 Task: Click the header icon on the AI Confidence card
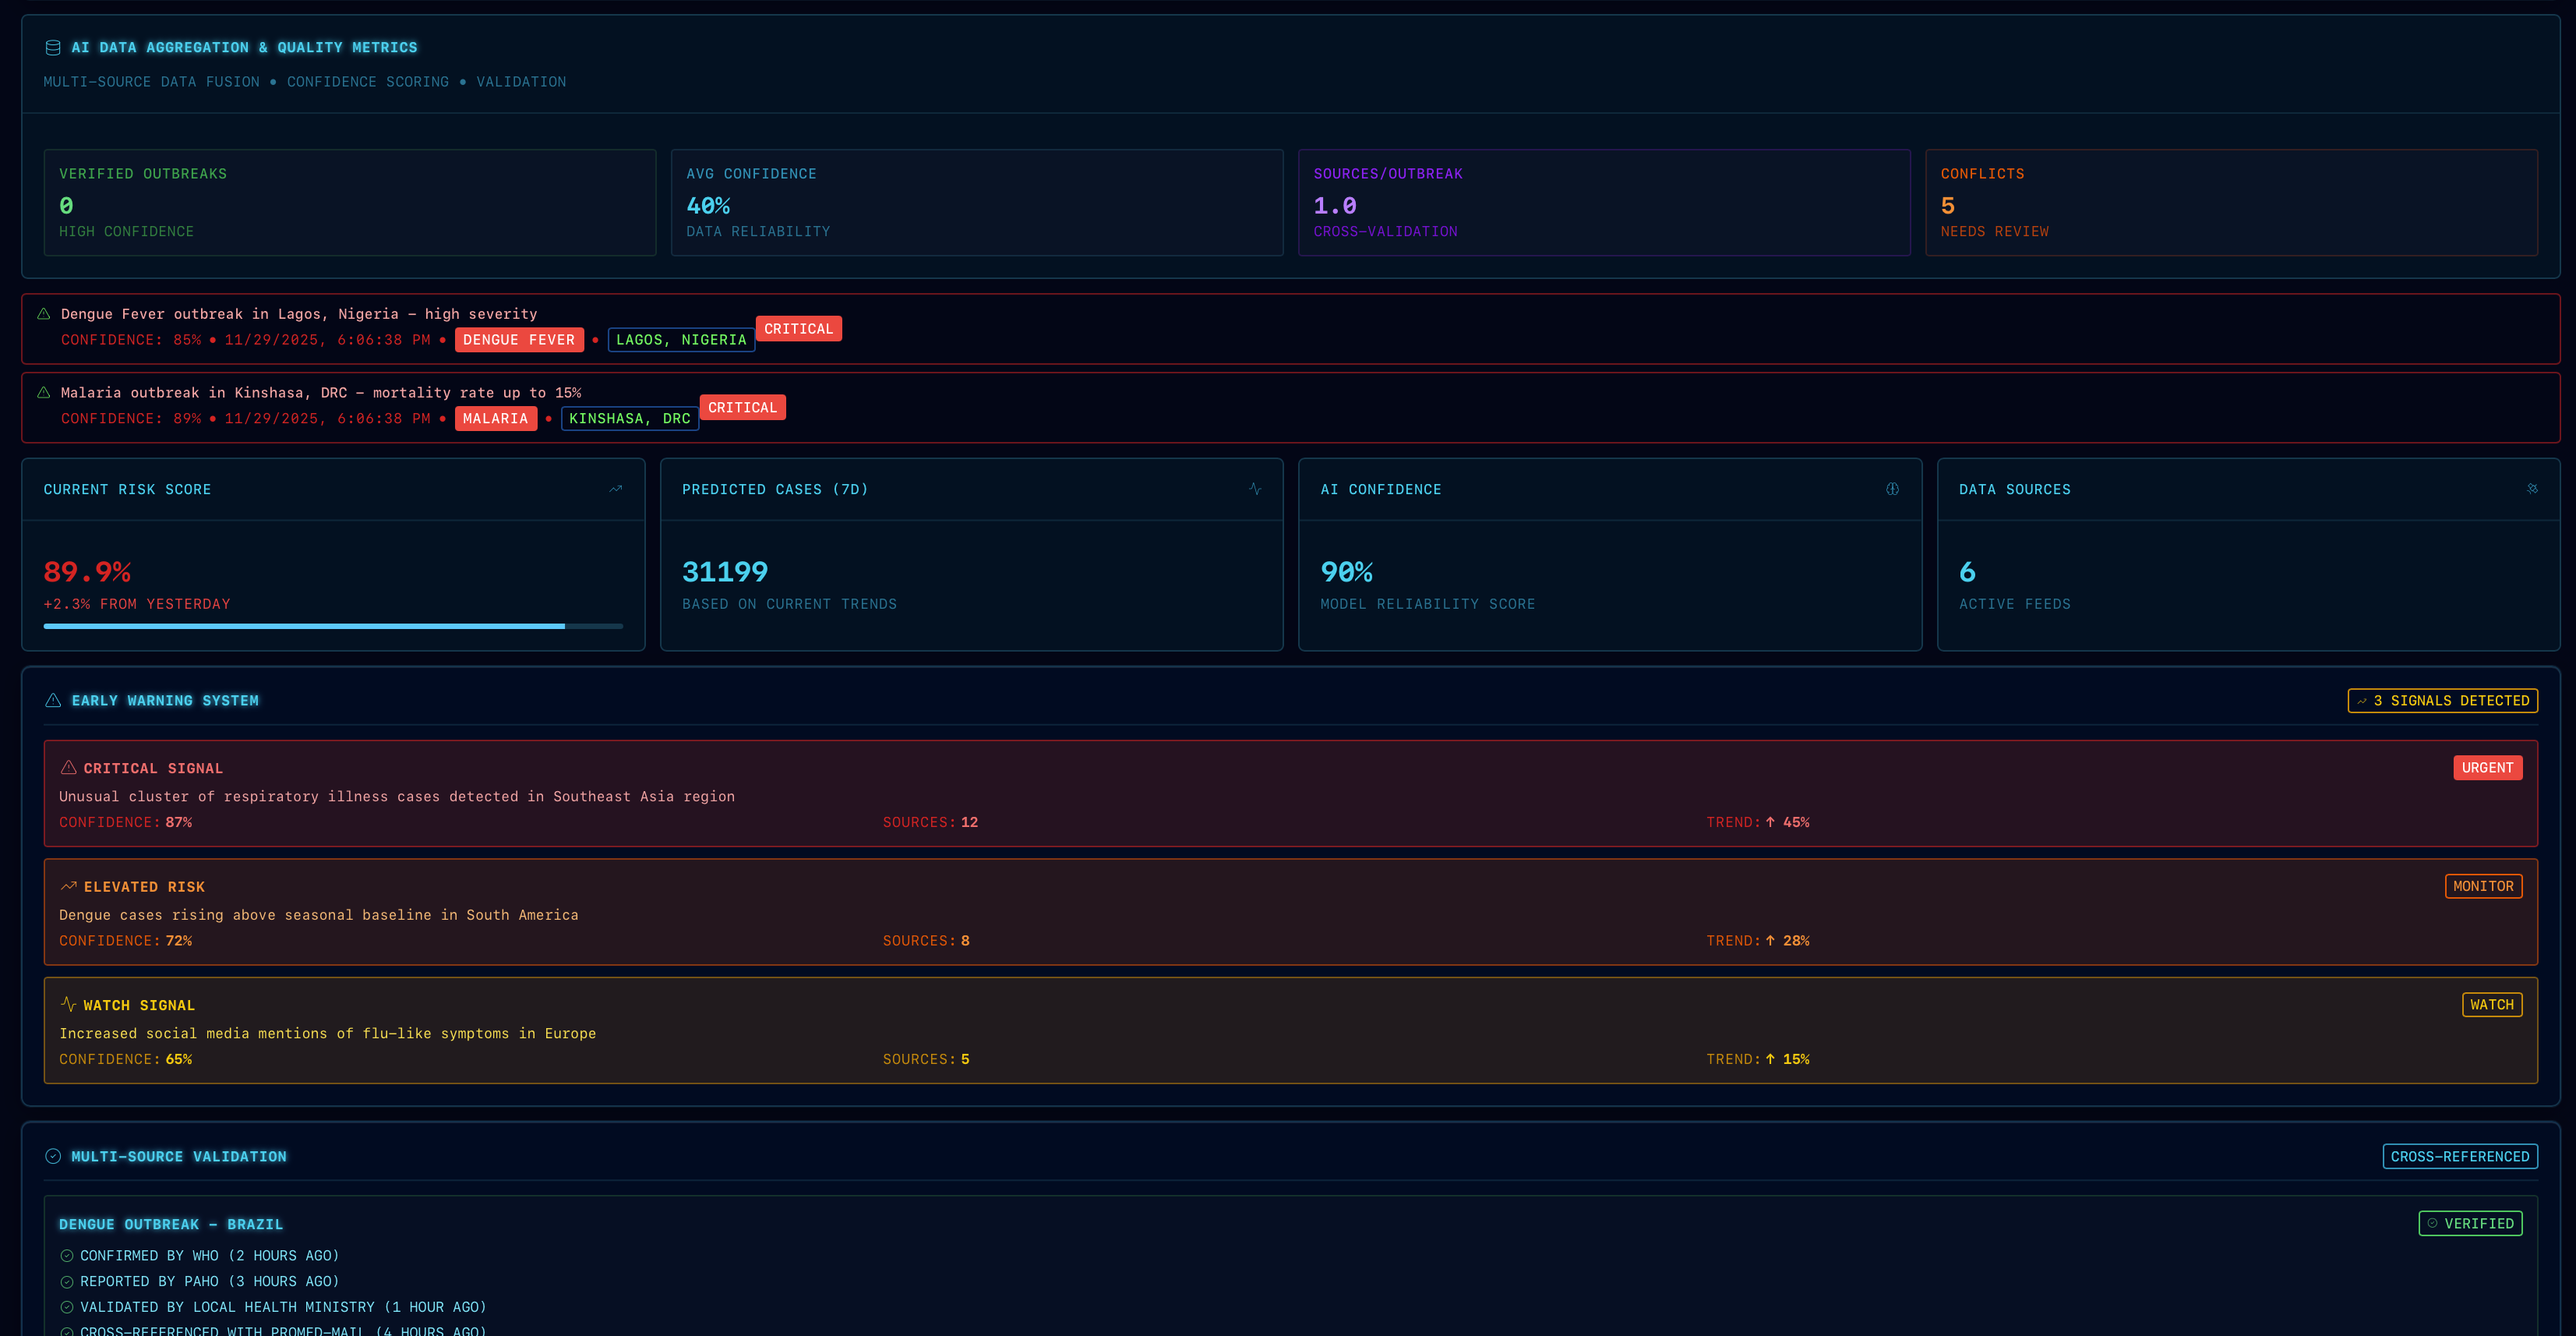coord(1891,489)
